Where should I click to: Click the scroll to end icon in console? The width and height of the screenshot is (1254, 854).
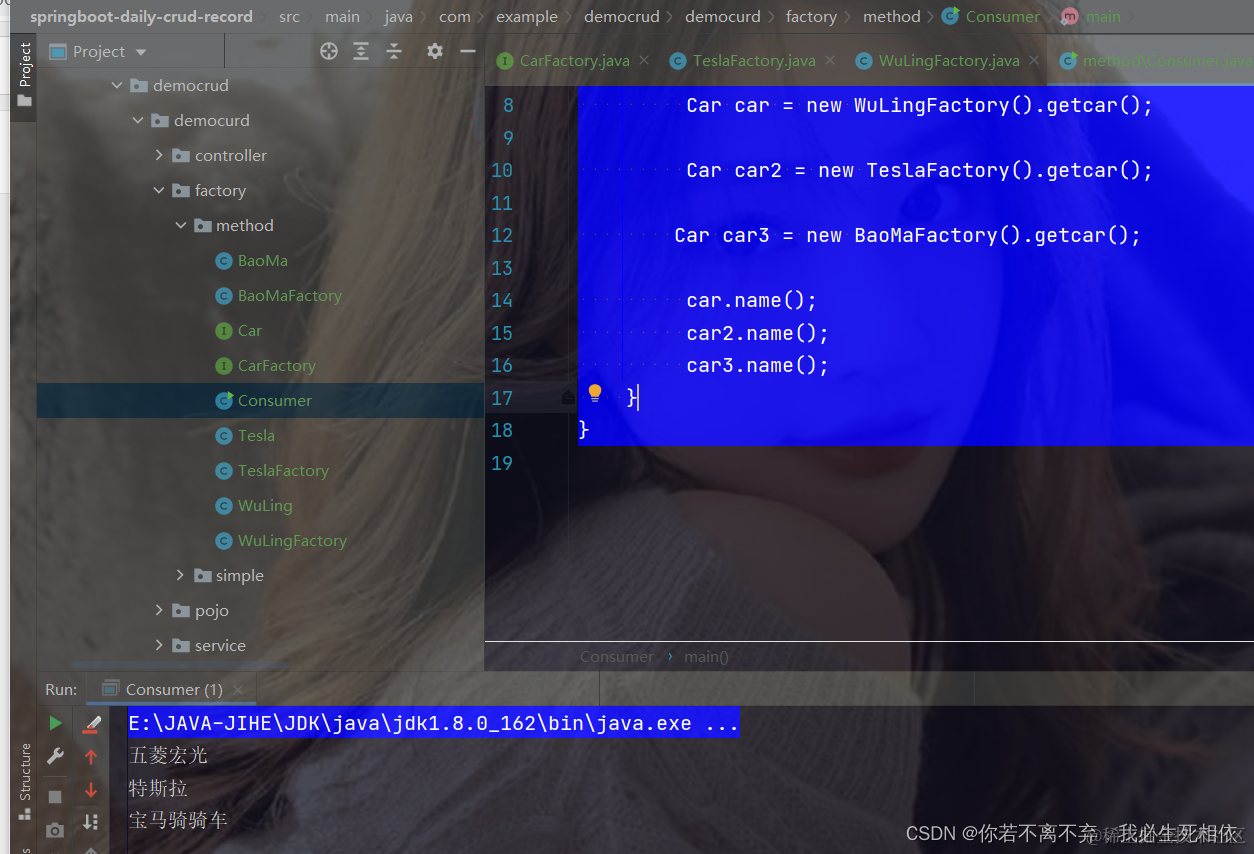point(91,822)
